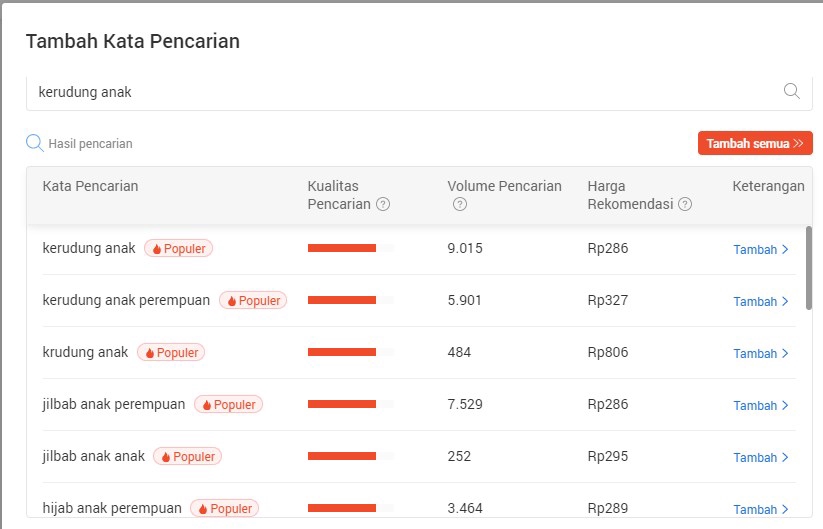
Task: Click Populer badge for jilbab anak anak
Action: [x=188, y=456]
